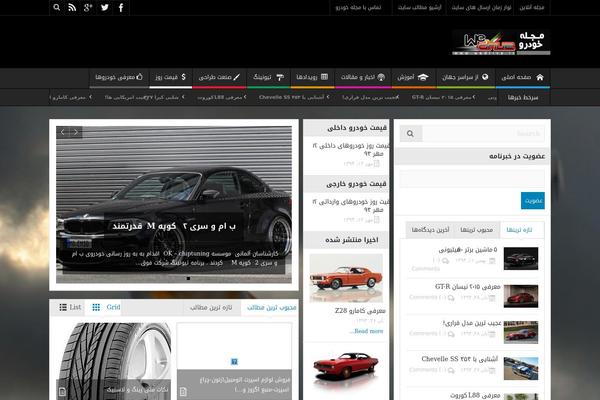Switch posts to List view

[x=70, y=307]
